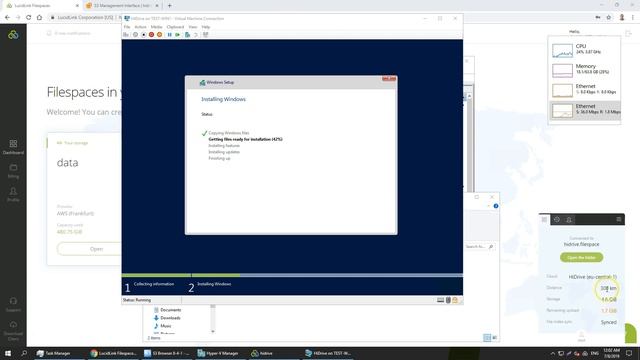Click the red Shut Down VM toolbar icon
The image size is (640, 360).
pyautogui.click(x=151, y=35)
